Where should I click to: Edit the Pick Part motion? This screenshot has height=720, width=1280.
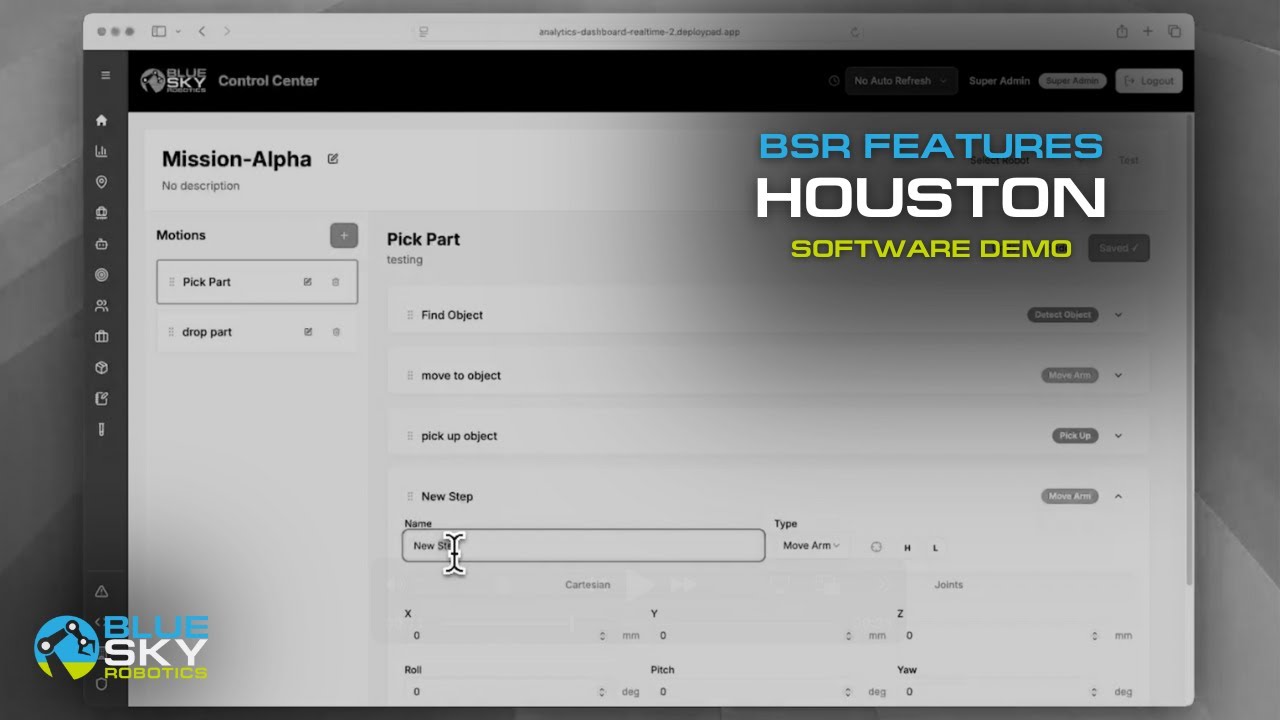308,282
